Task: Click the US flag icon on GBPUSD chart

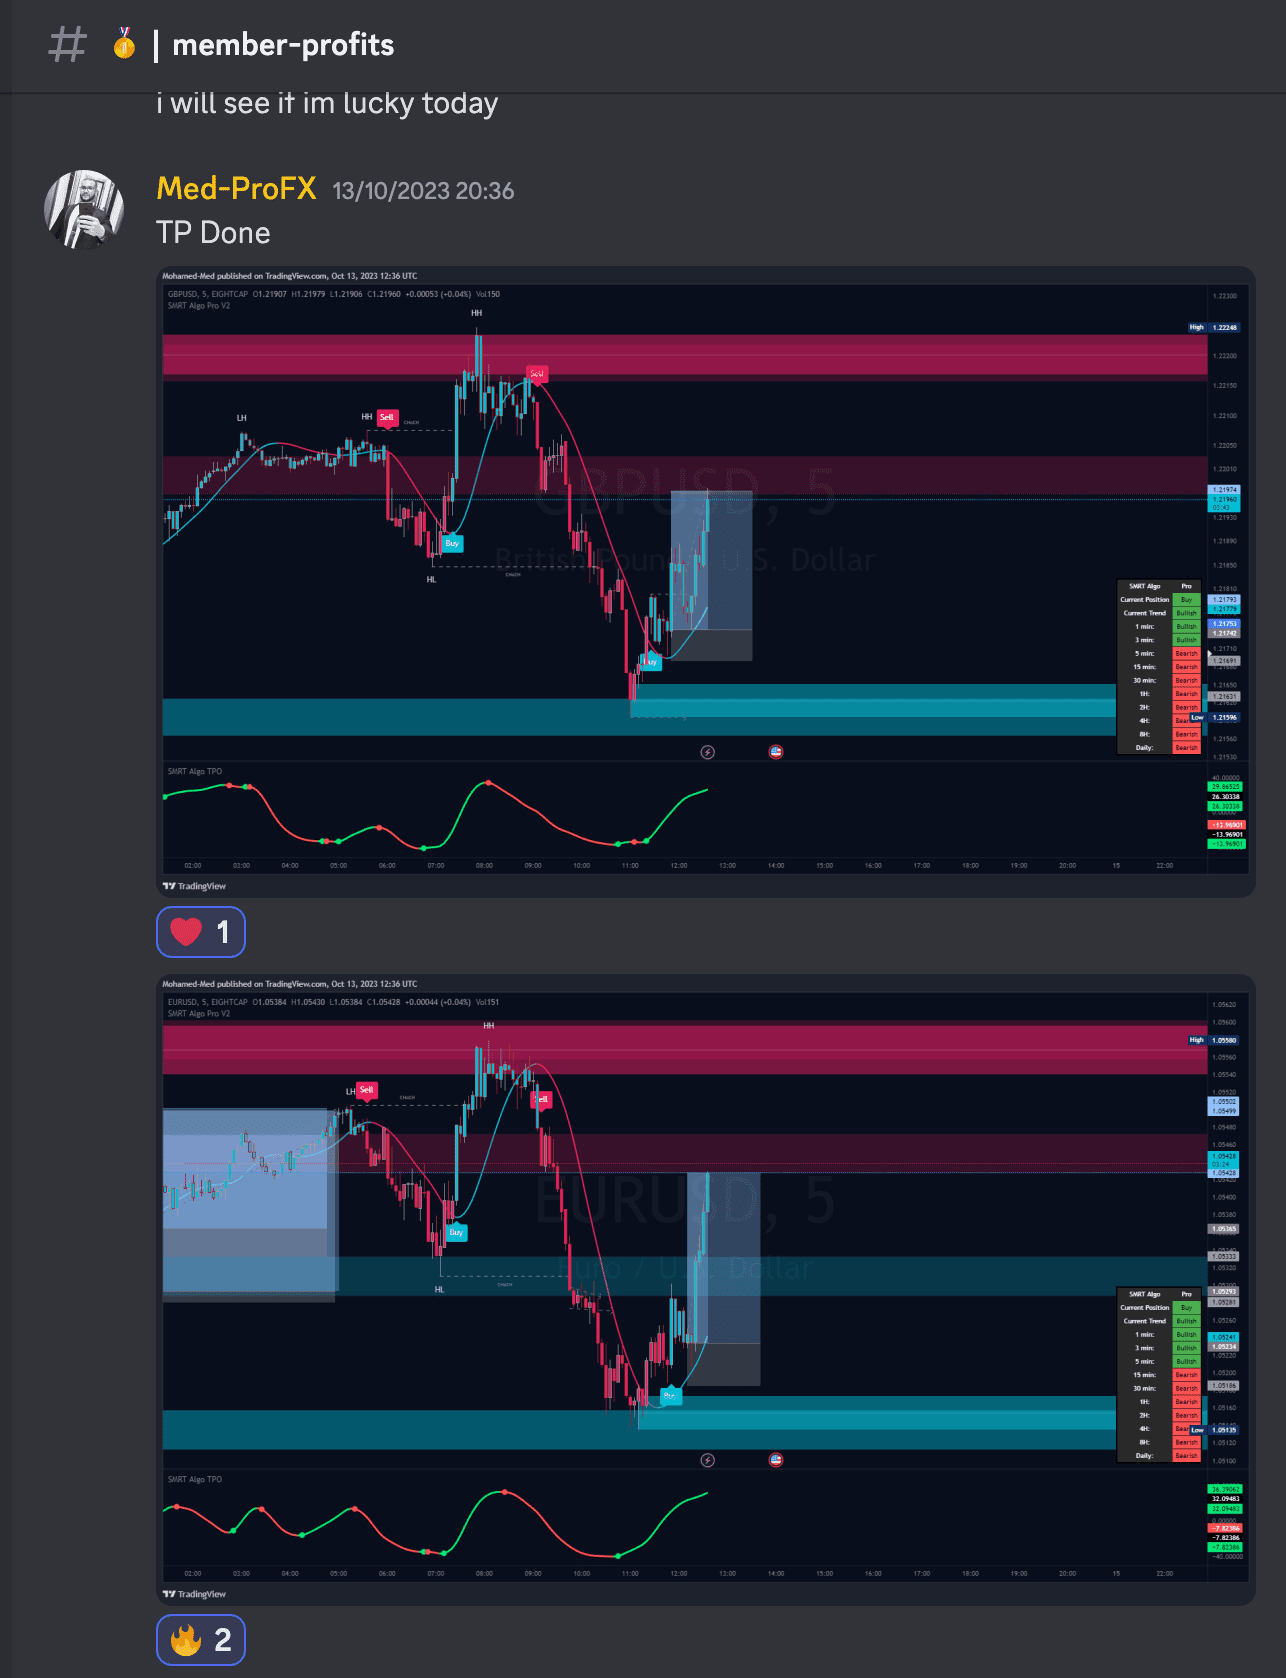Action: tap(776, 752)
